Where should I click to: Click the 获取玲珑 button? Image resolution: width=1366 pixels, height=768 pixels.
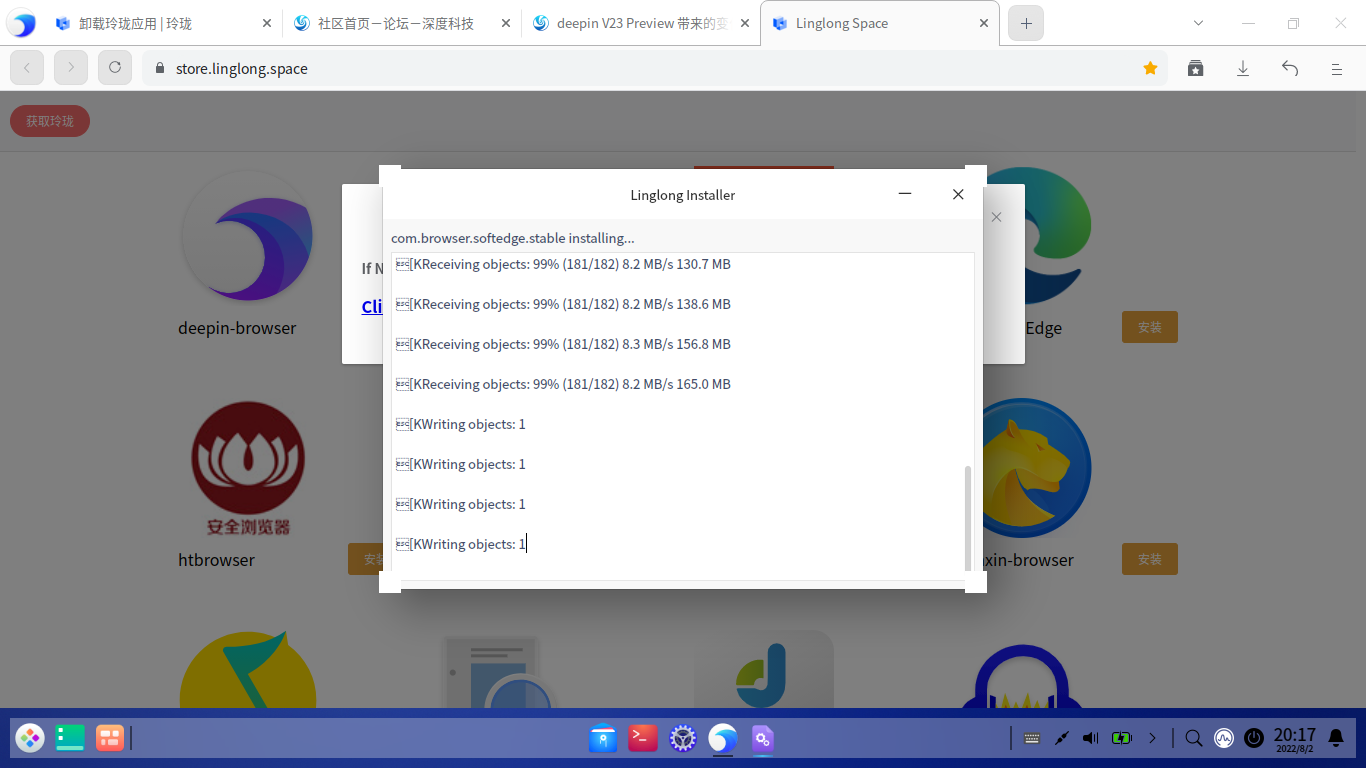pos(49,120)
